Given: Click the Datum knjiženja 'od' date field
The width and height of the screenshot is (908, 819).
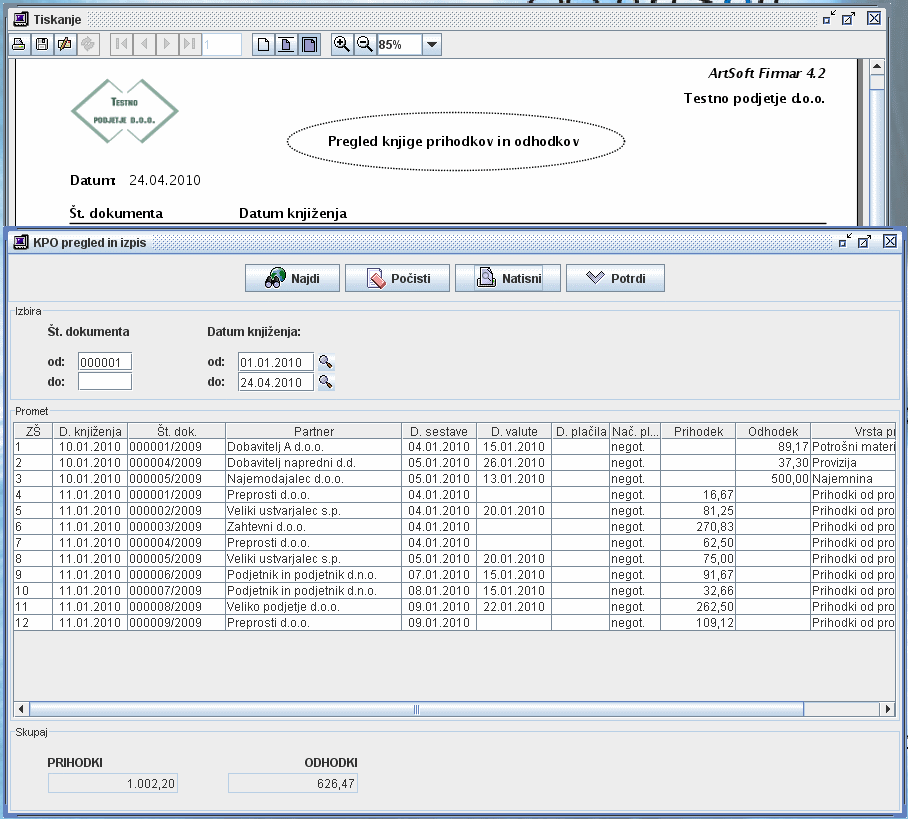Looking at the screenshot, I should pos(276,362).
